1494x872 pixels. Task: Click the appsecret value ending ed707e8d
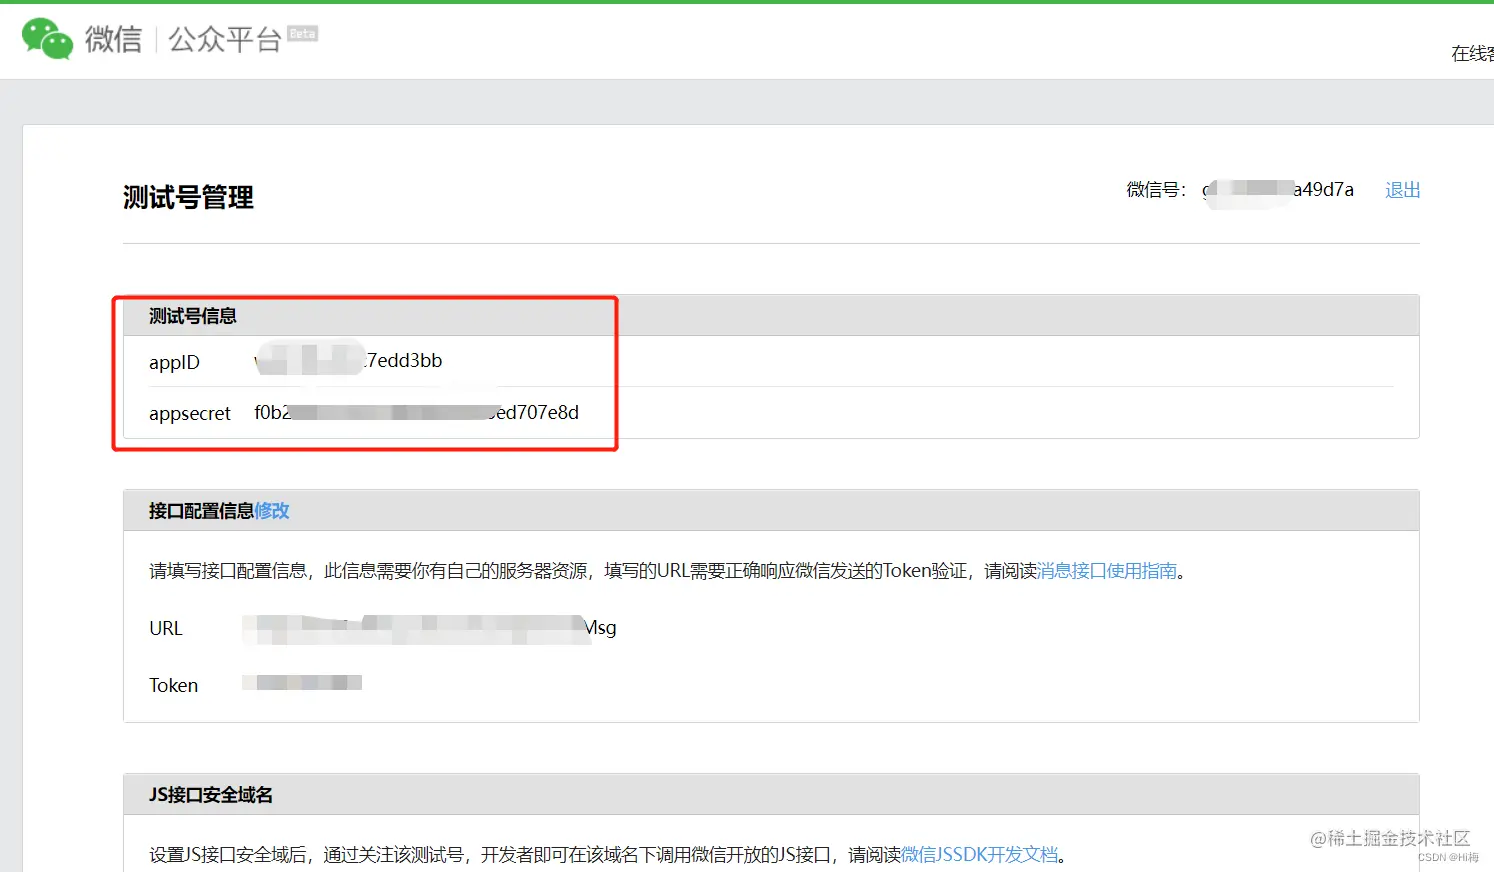[x=417, y=412]
